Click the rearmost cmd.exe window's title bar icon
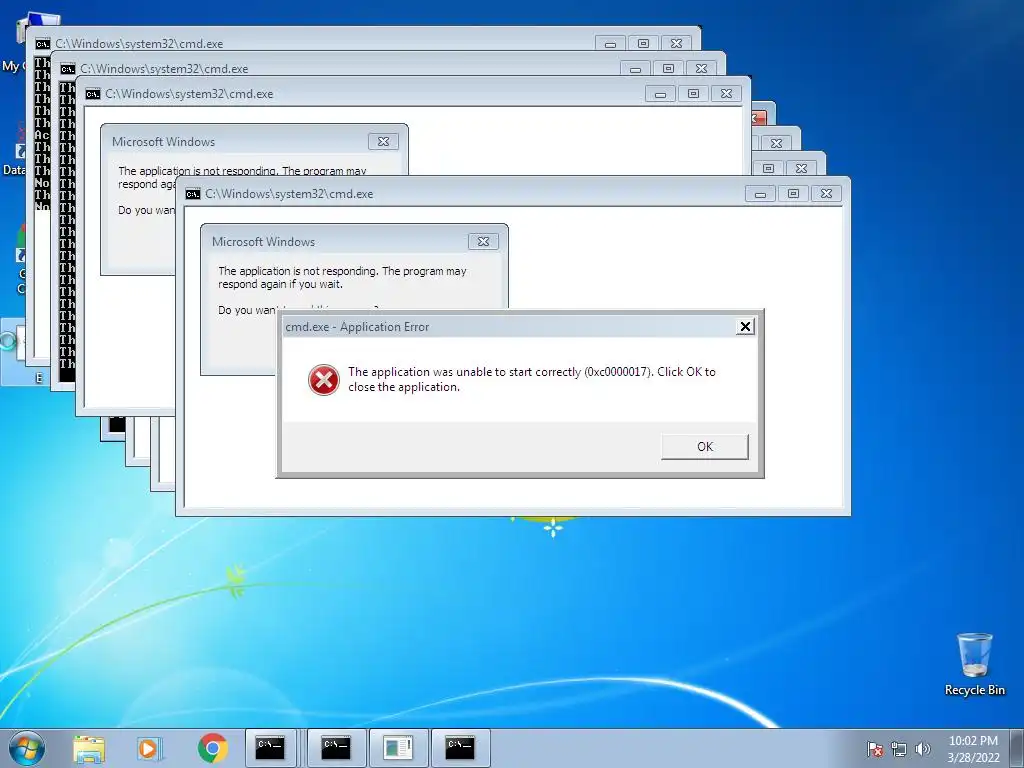The height and width of the screenshot is (768, 1024). (x=43, y=44)
